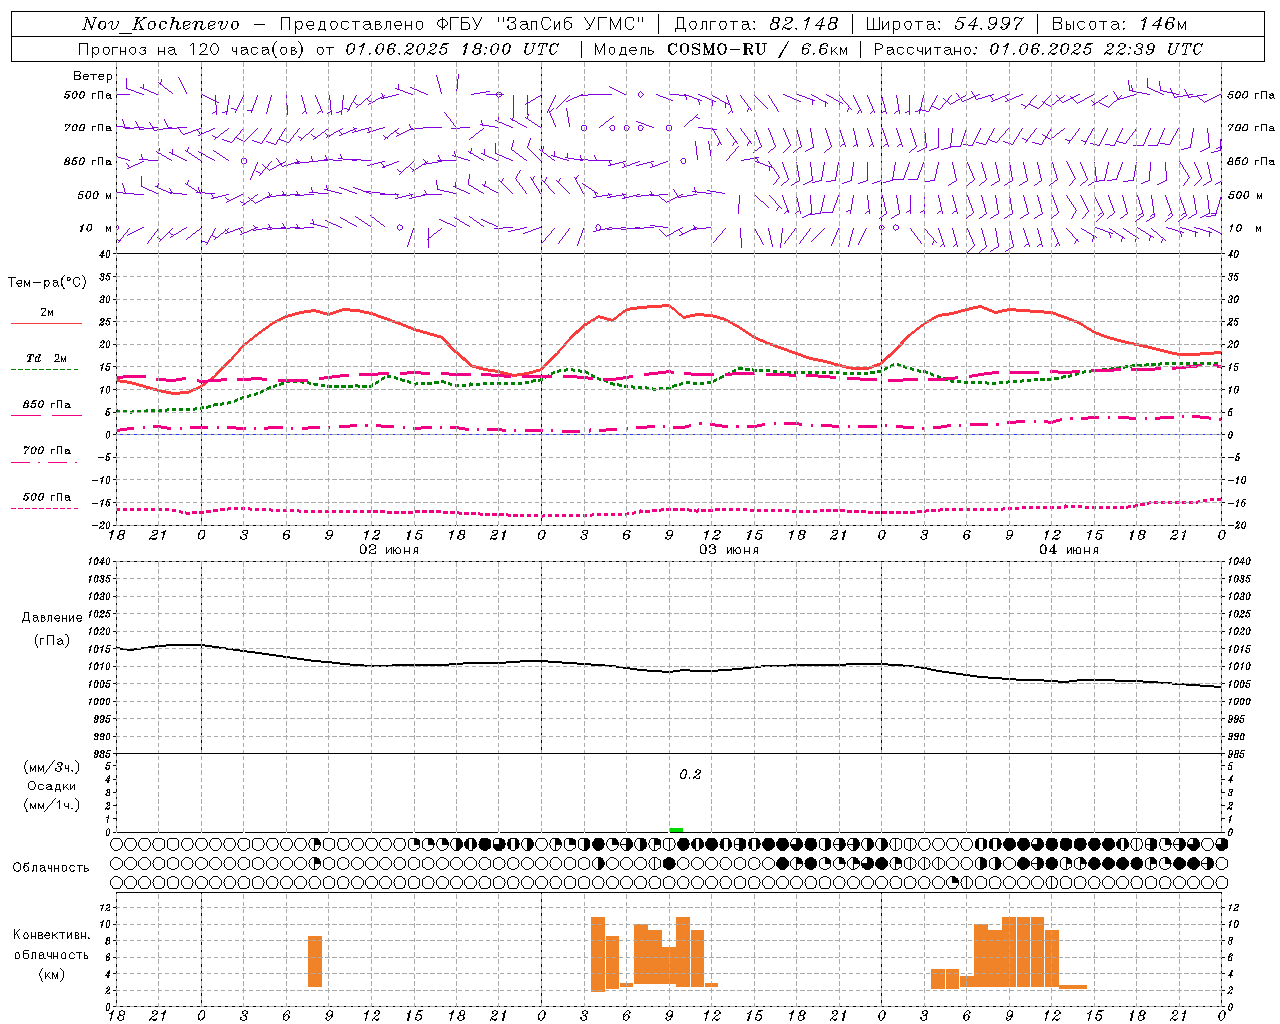
Task: Click the (мм/1ч.) units label
Action: point(52,805)
